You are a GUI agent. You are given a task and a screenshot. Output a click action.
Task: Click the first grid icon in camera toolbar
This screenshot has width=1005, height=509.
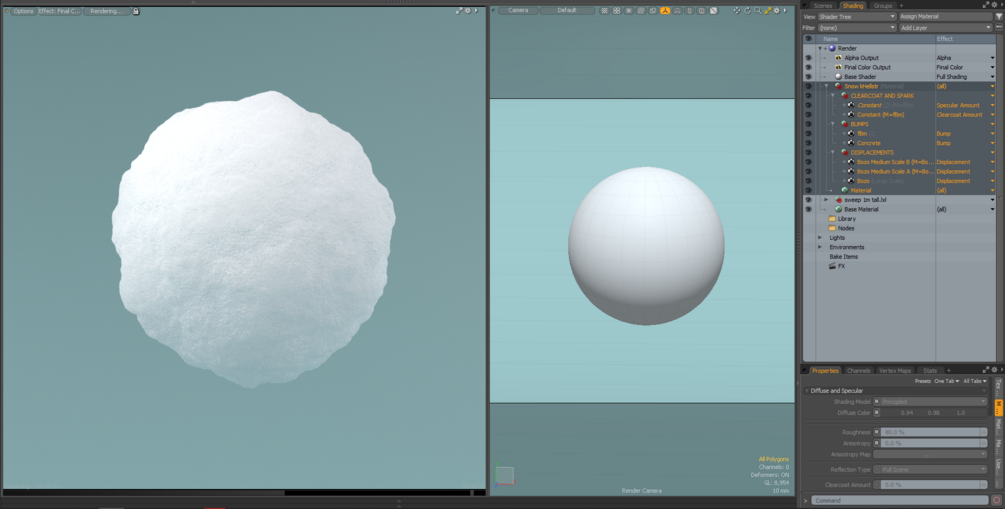(x=604, y=11)
